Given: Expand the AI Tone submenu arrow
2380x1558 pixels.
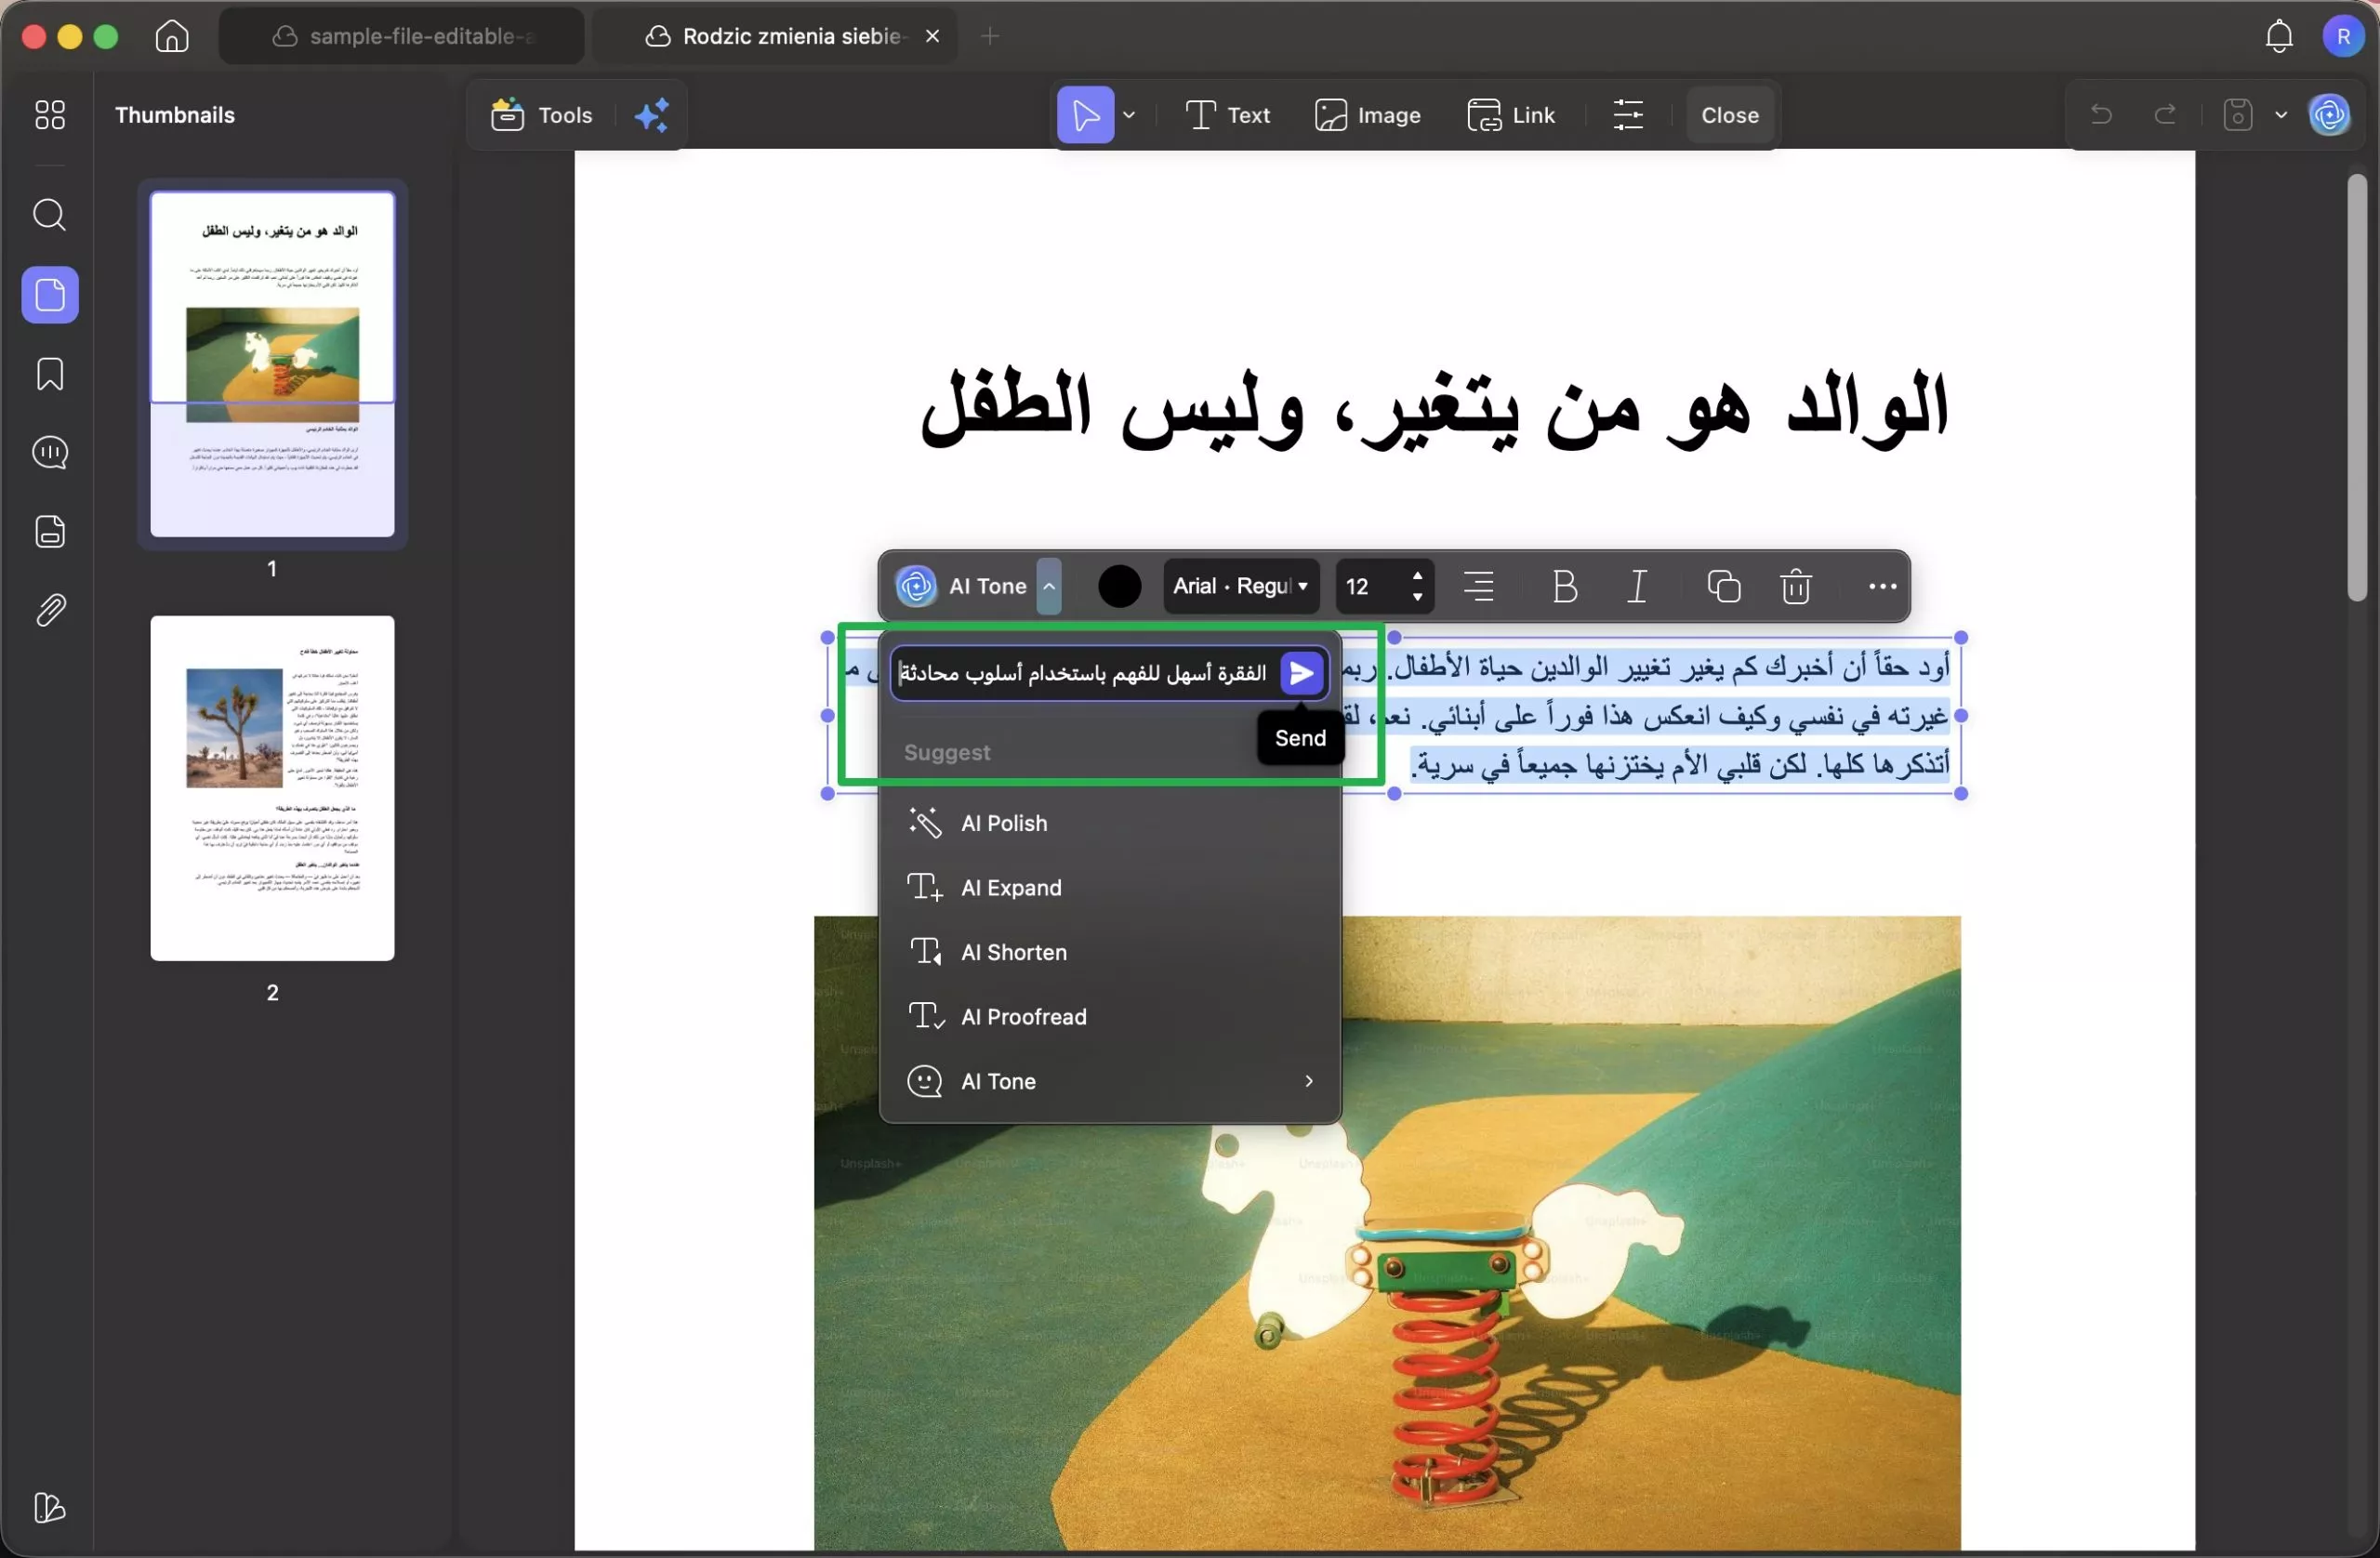Looking at the screenshot, I should [x=1308, y=1081].
